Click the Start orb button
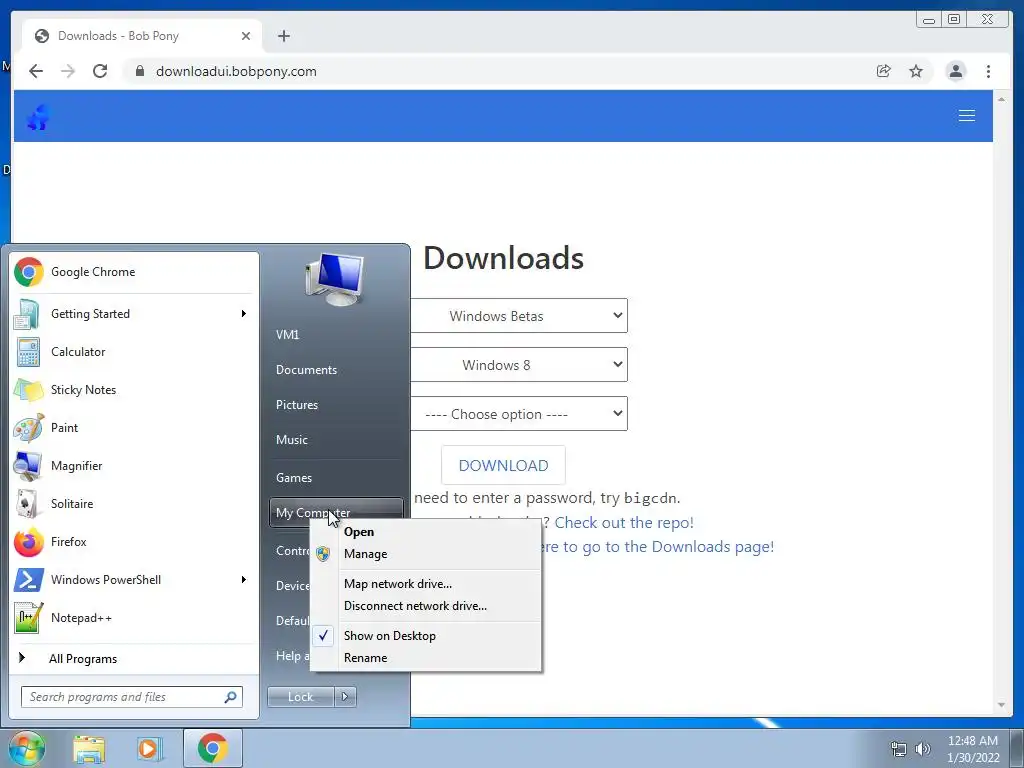 [27, 748]
